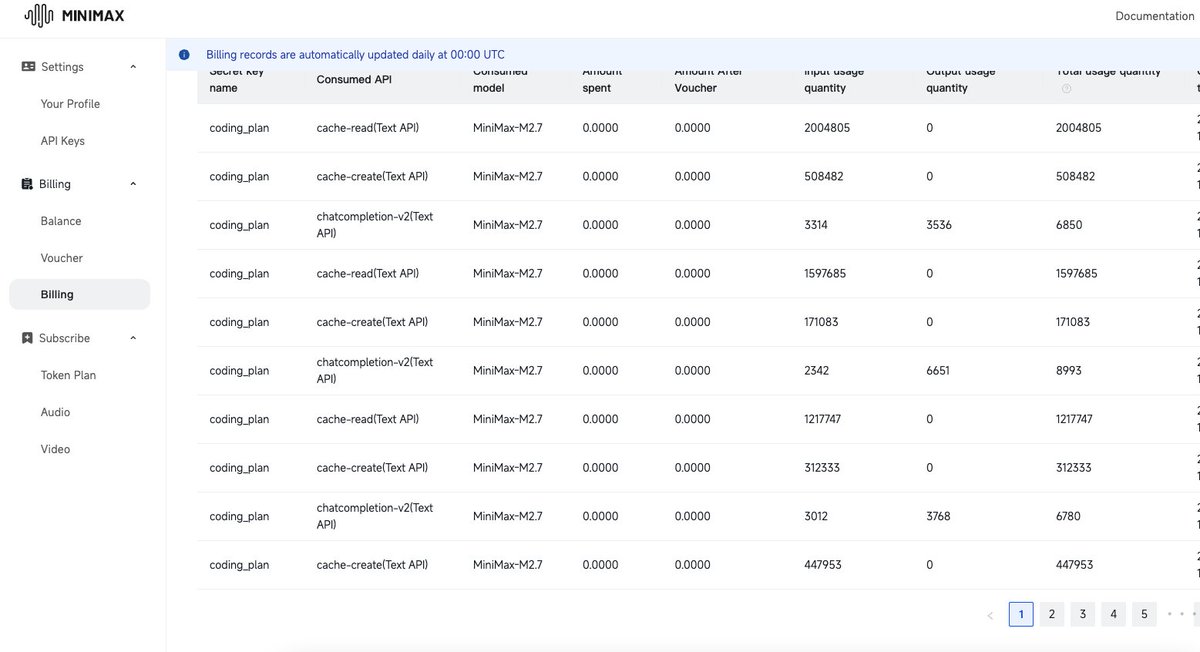Go to page 5 of results
The image size is (1200, 652).
pos(1144,614)
